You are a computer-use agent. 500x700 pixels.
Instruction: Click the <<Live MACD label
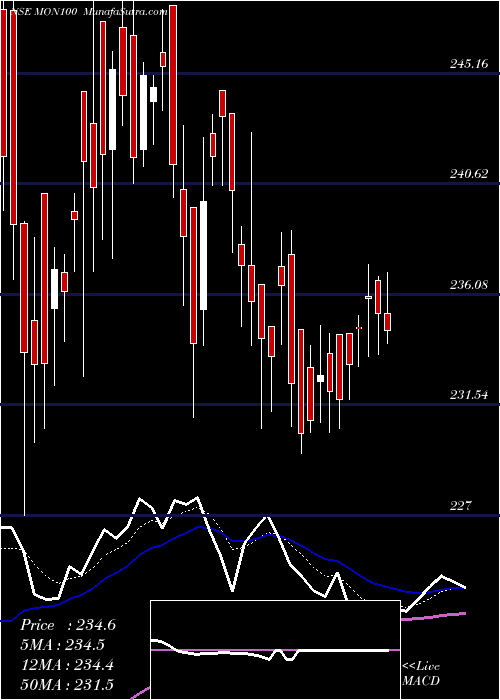tap(421, 674)
